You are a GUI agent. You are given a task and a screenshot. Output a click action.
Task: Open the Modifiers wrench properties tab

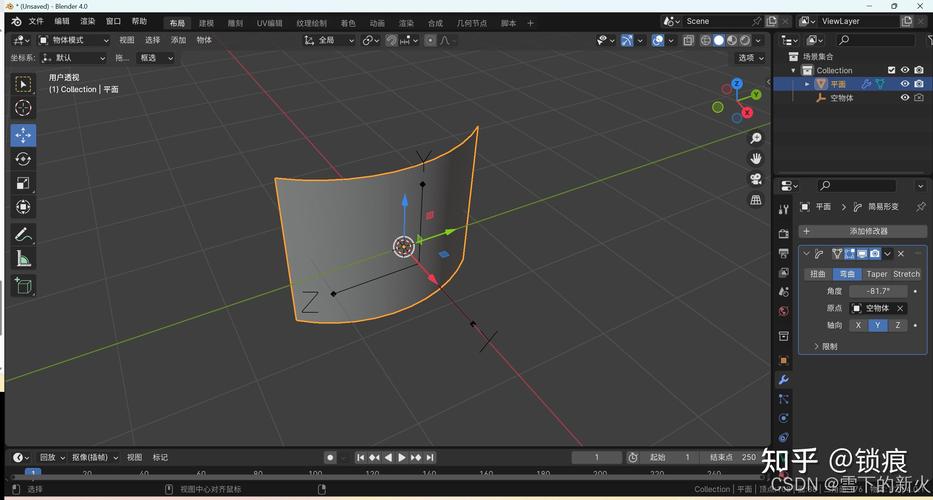784,380
